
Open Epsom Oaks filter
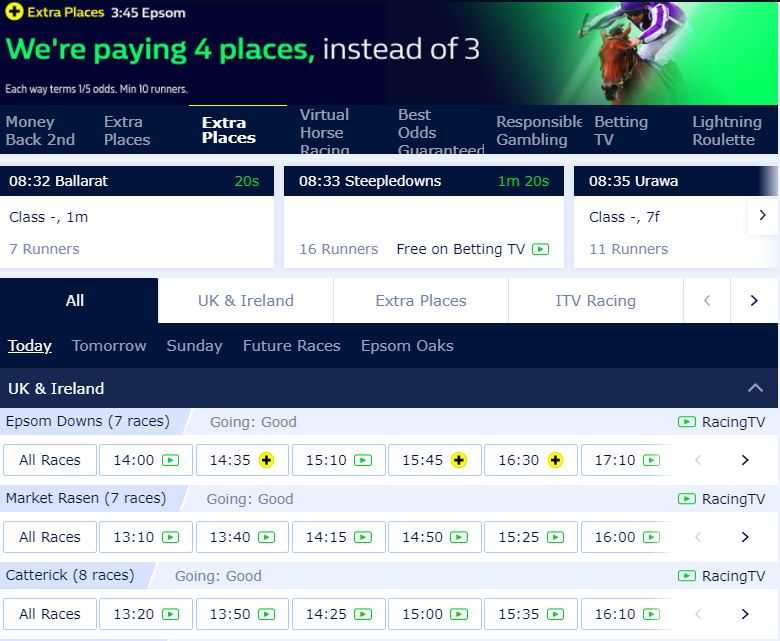pyautogui.click(x=407, y=346)
